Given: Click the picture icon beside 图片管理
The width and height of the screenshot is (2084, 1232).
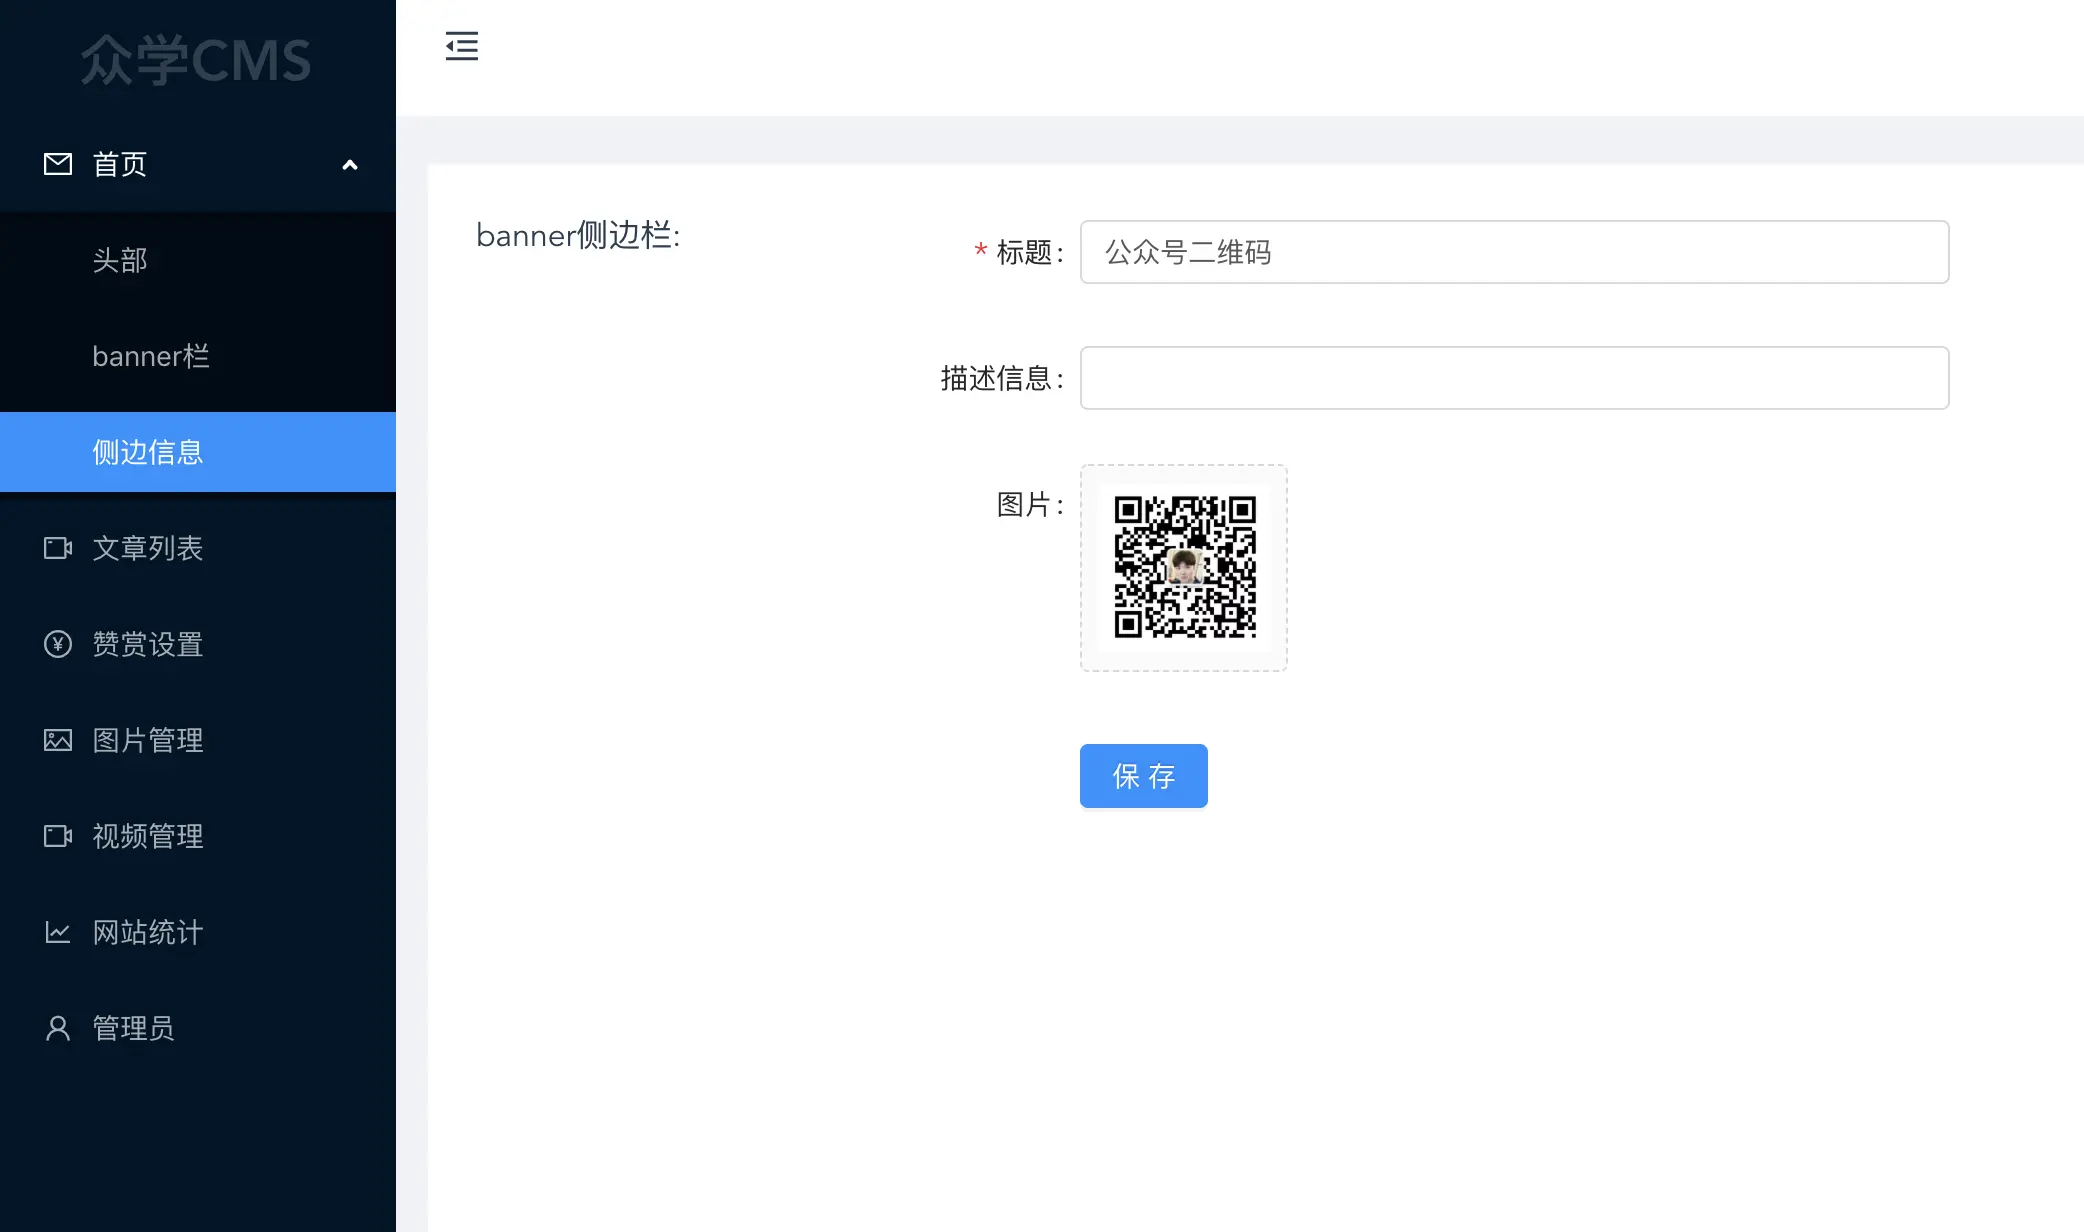Looking at the screenshot, I should coord(58,740).
